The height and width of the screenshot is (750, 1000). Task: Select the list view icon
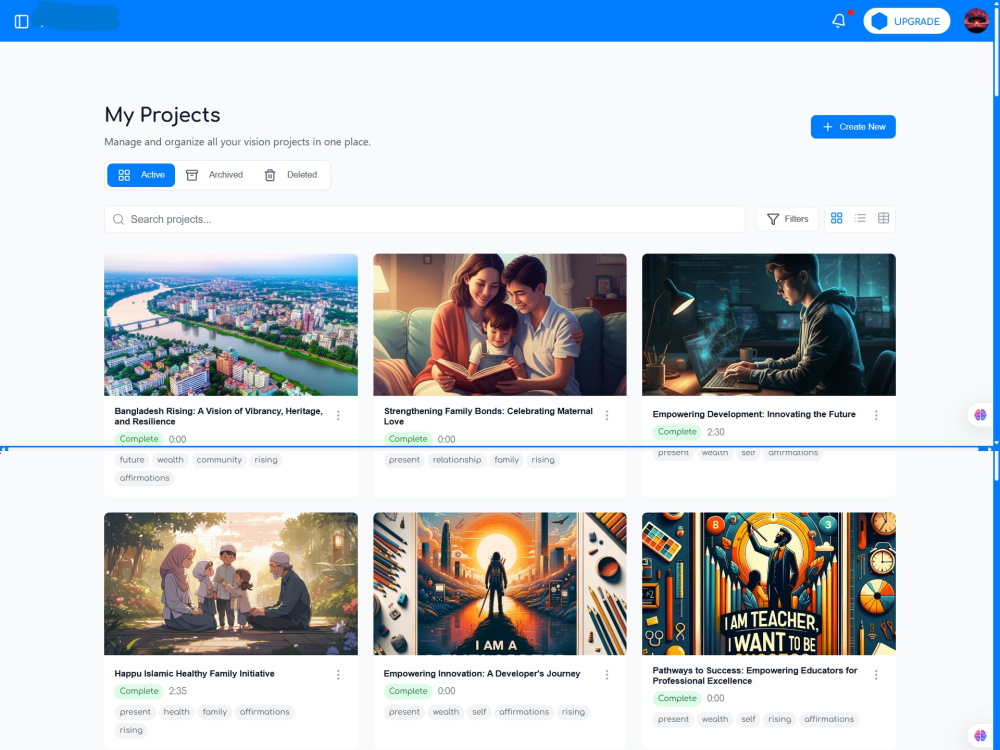860,219
